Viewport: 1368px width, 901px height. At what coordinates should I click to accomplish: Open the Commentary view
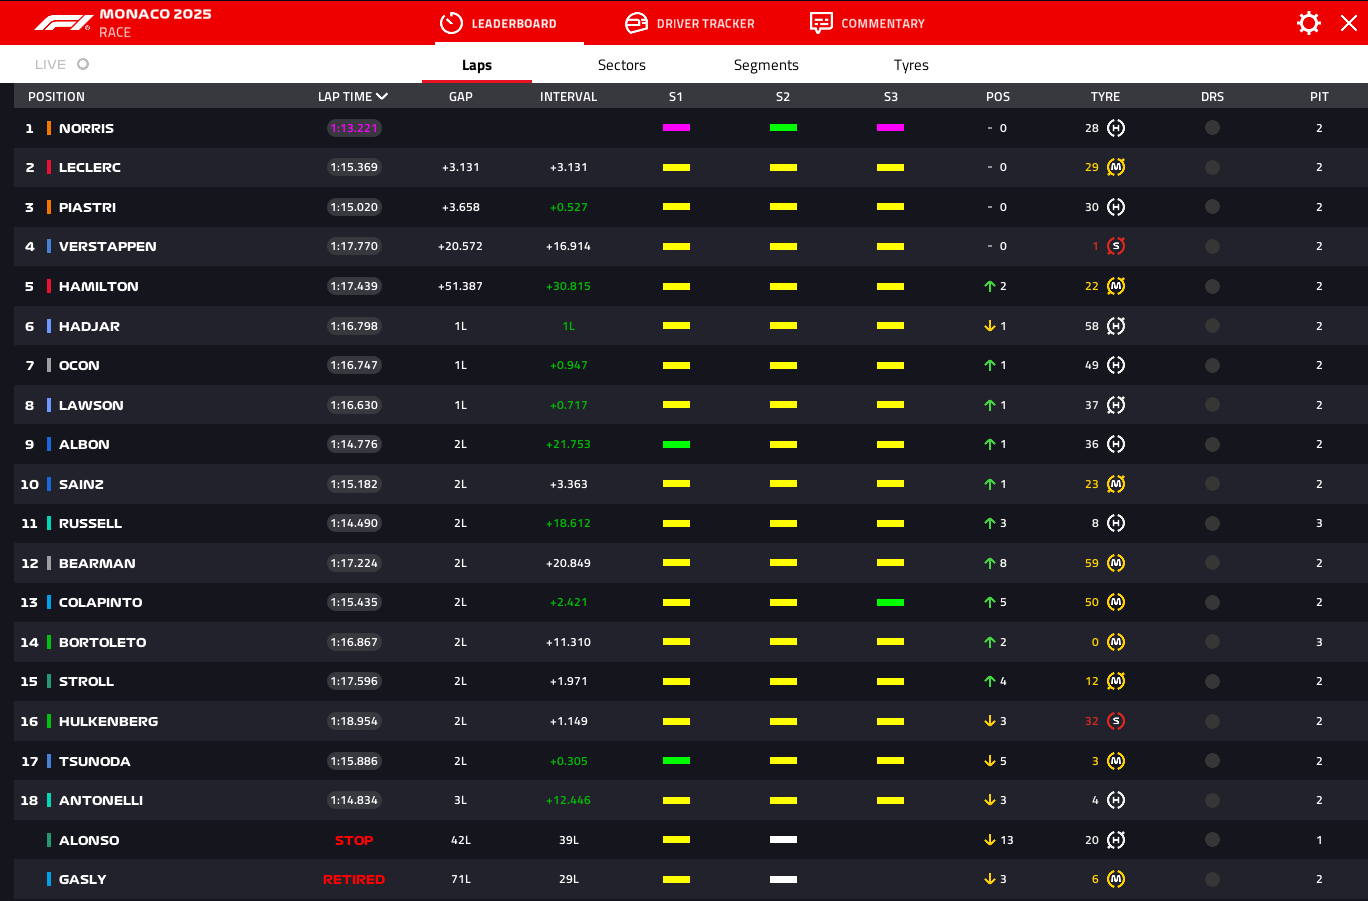point(867,23)
